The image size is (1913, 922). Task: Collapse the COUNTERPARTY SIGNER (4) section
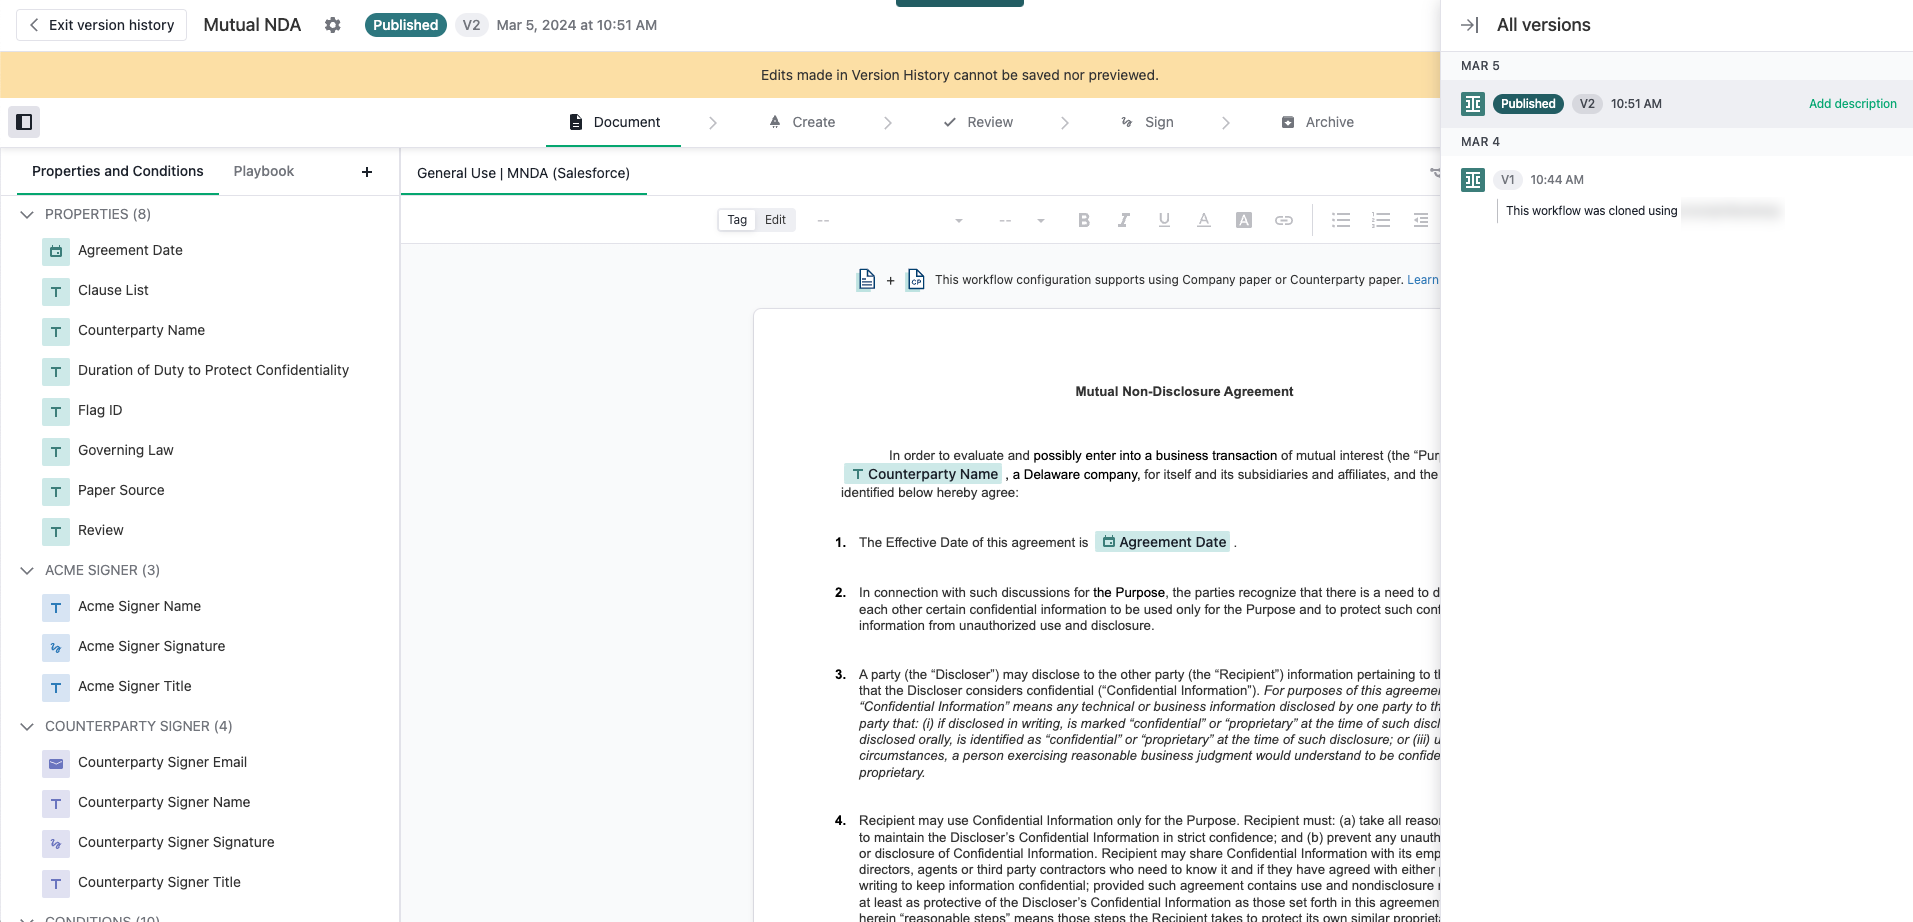[27, 726]
